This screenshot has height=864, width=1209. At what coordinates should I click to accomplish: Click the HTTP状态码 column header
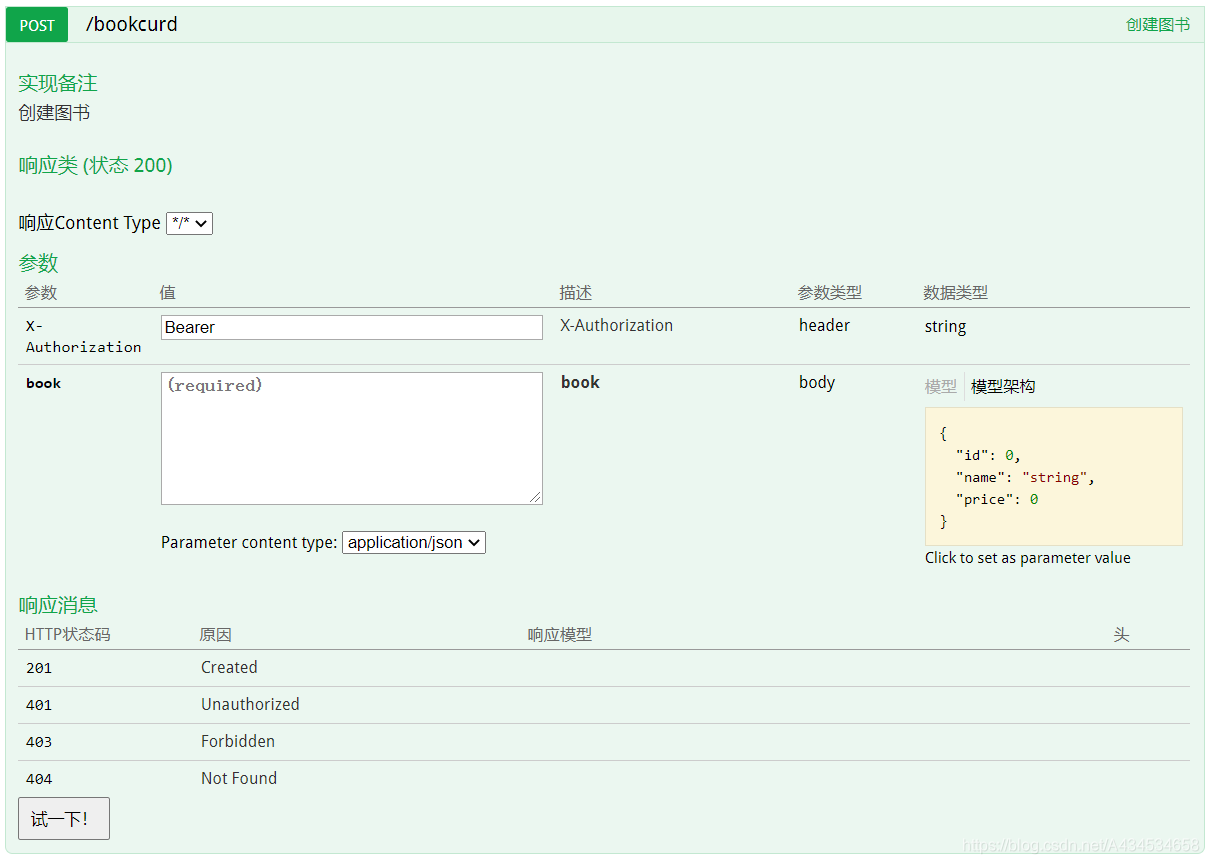coord(67,635)
